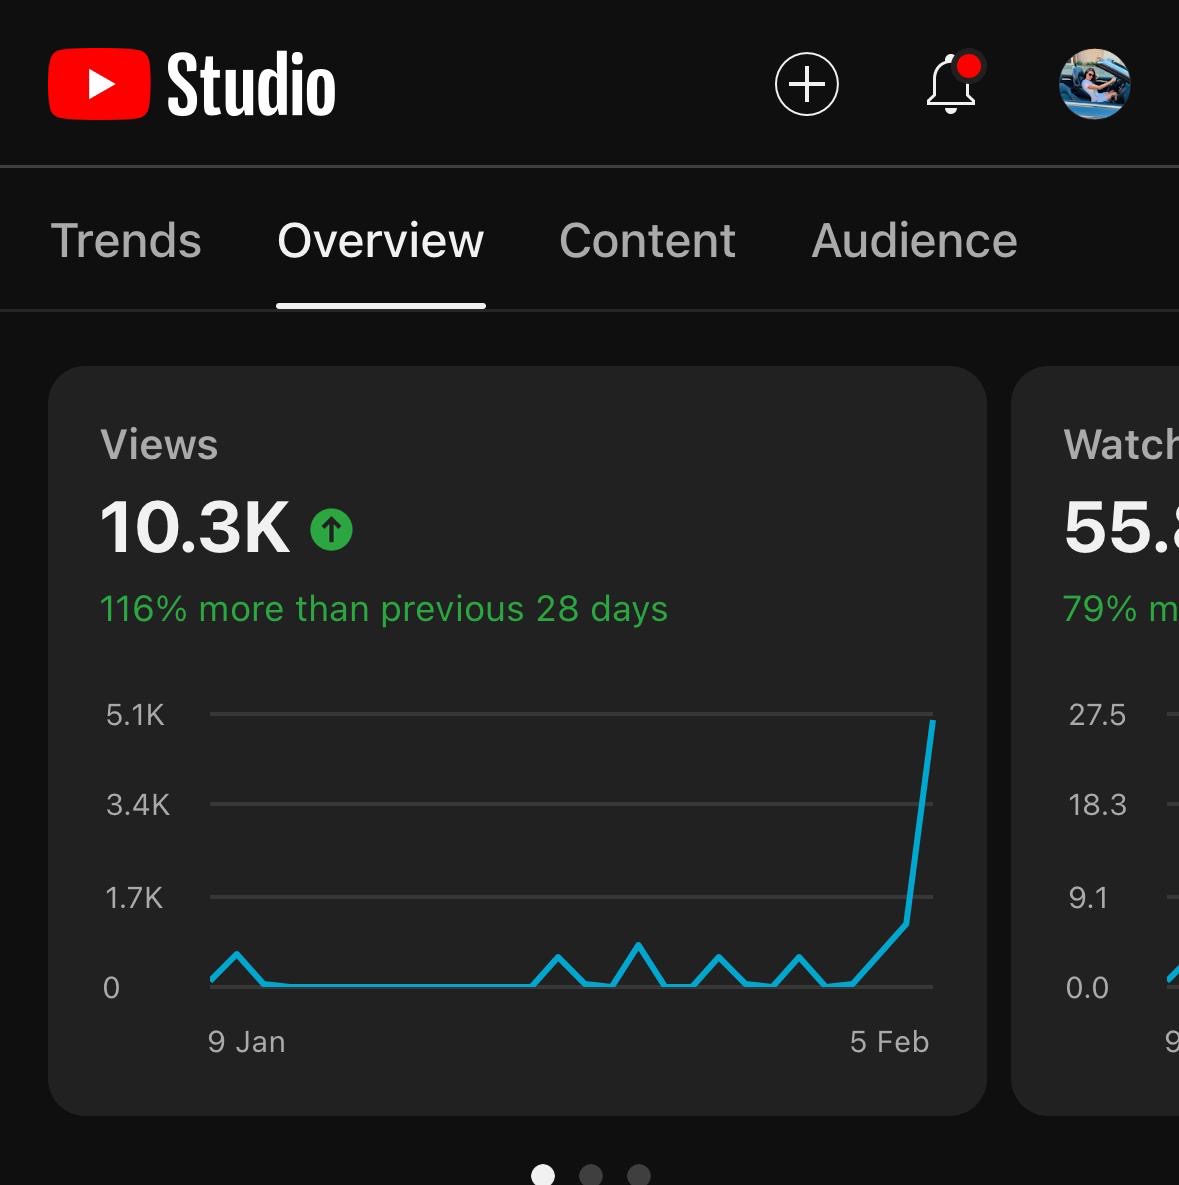The height and width of the screenshot is (1185, 1179).
Task: Tap the 10.3K views total
Action: 195,527
